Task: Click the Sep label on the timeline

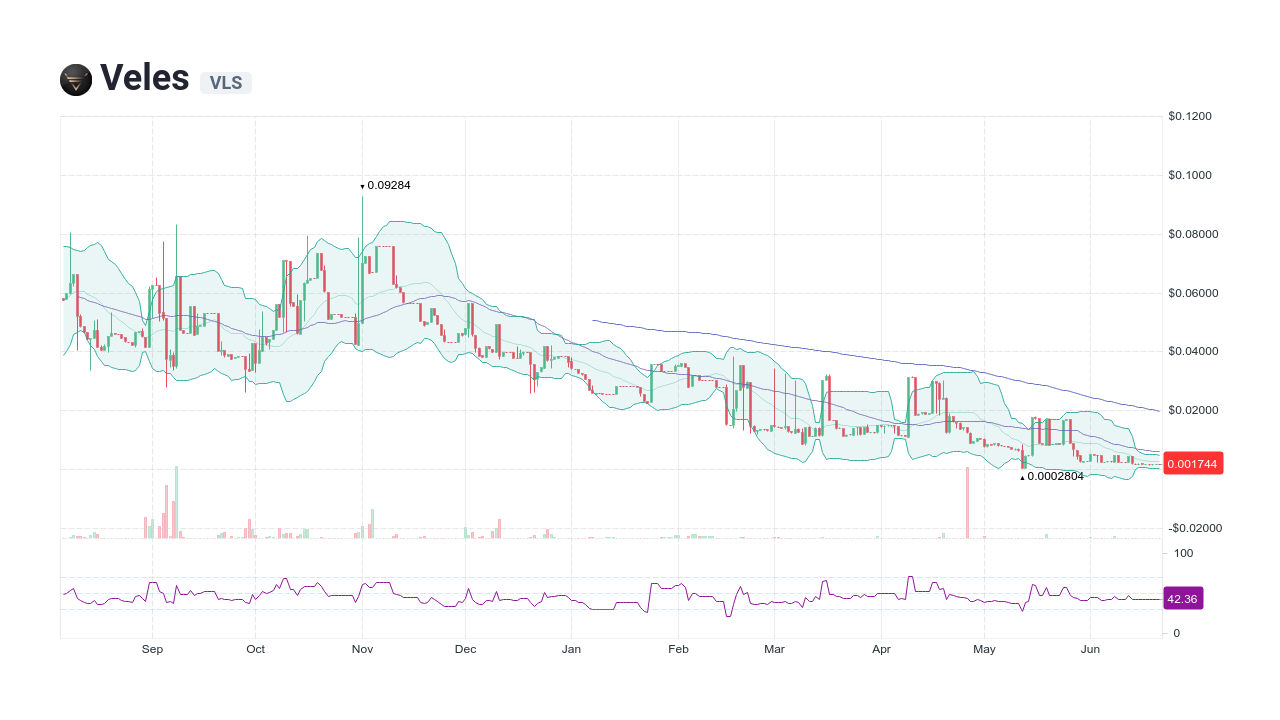Action: click(x=152, y=649)
